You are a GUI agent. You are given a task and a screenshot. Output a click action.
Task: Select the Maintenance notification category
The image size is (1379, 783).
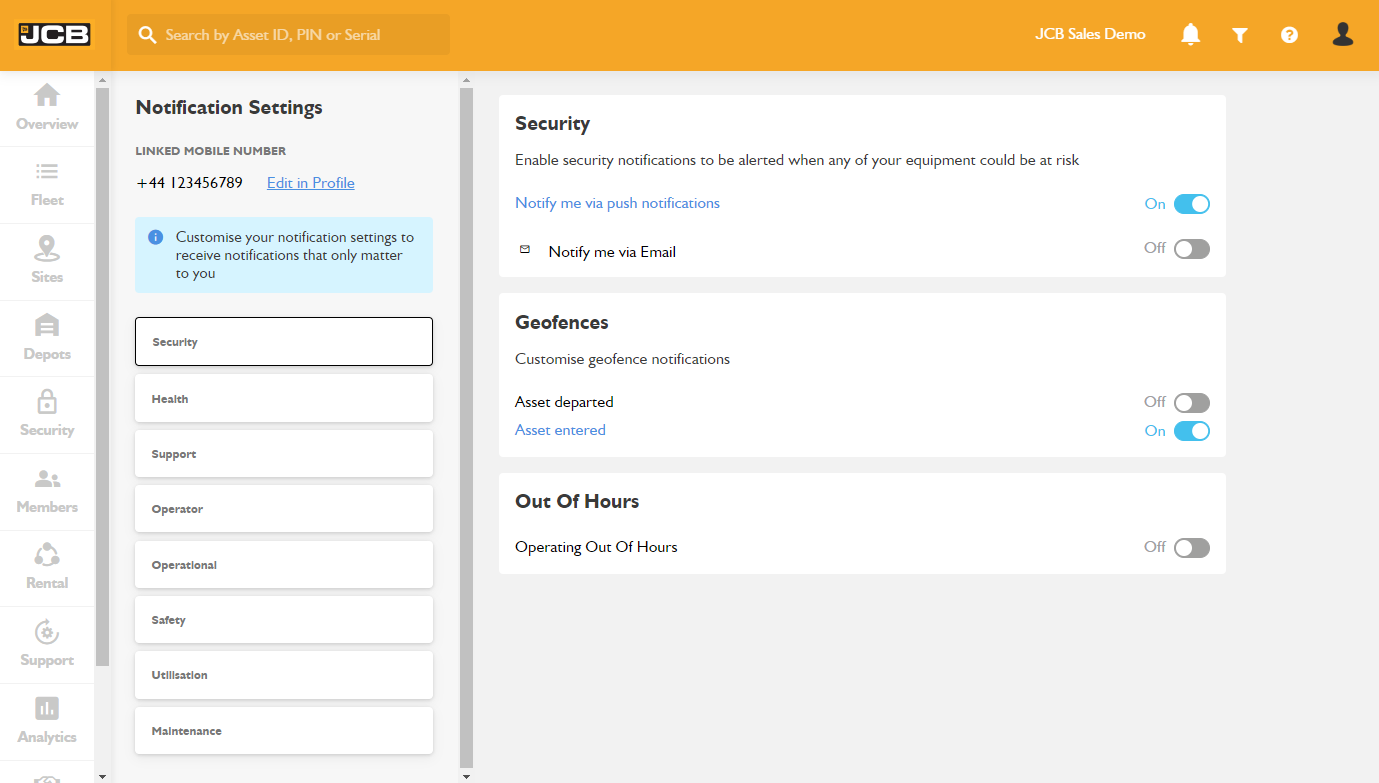click(x=284, y=731)
